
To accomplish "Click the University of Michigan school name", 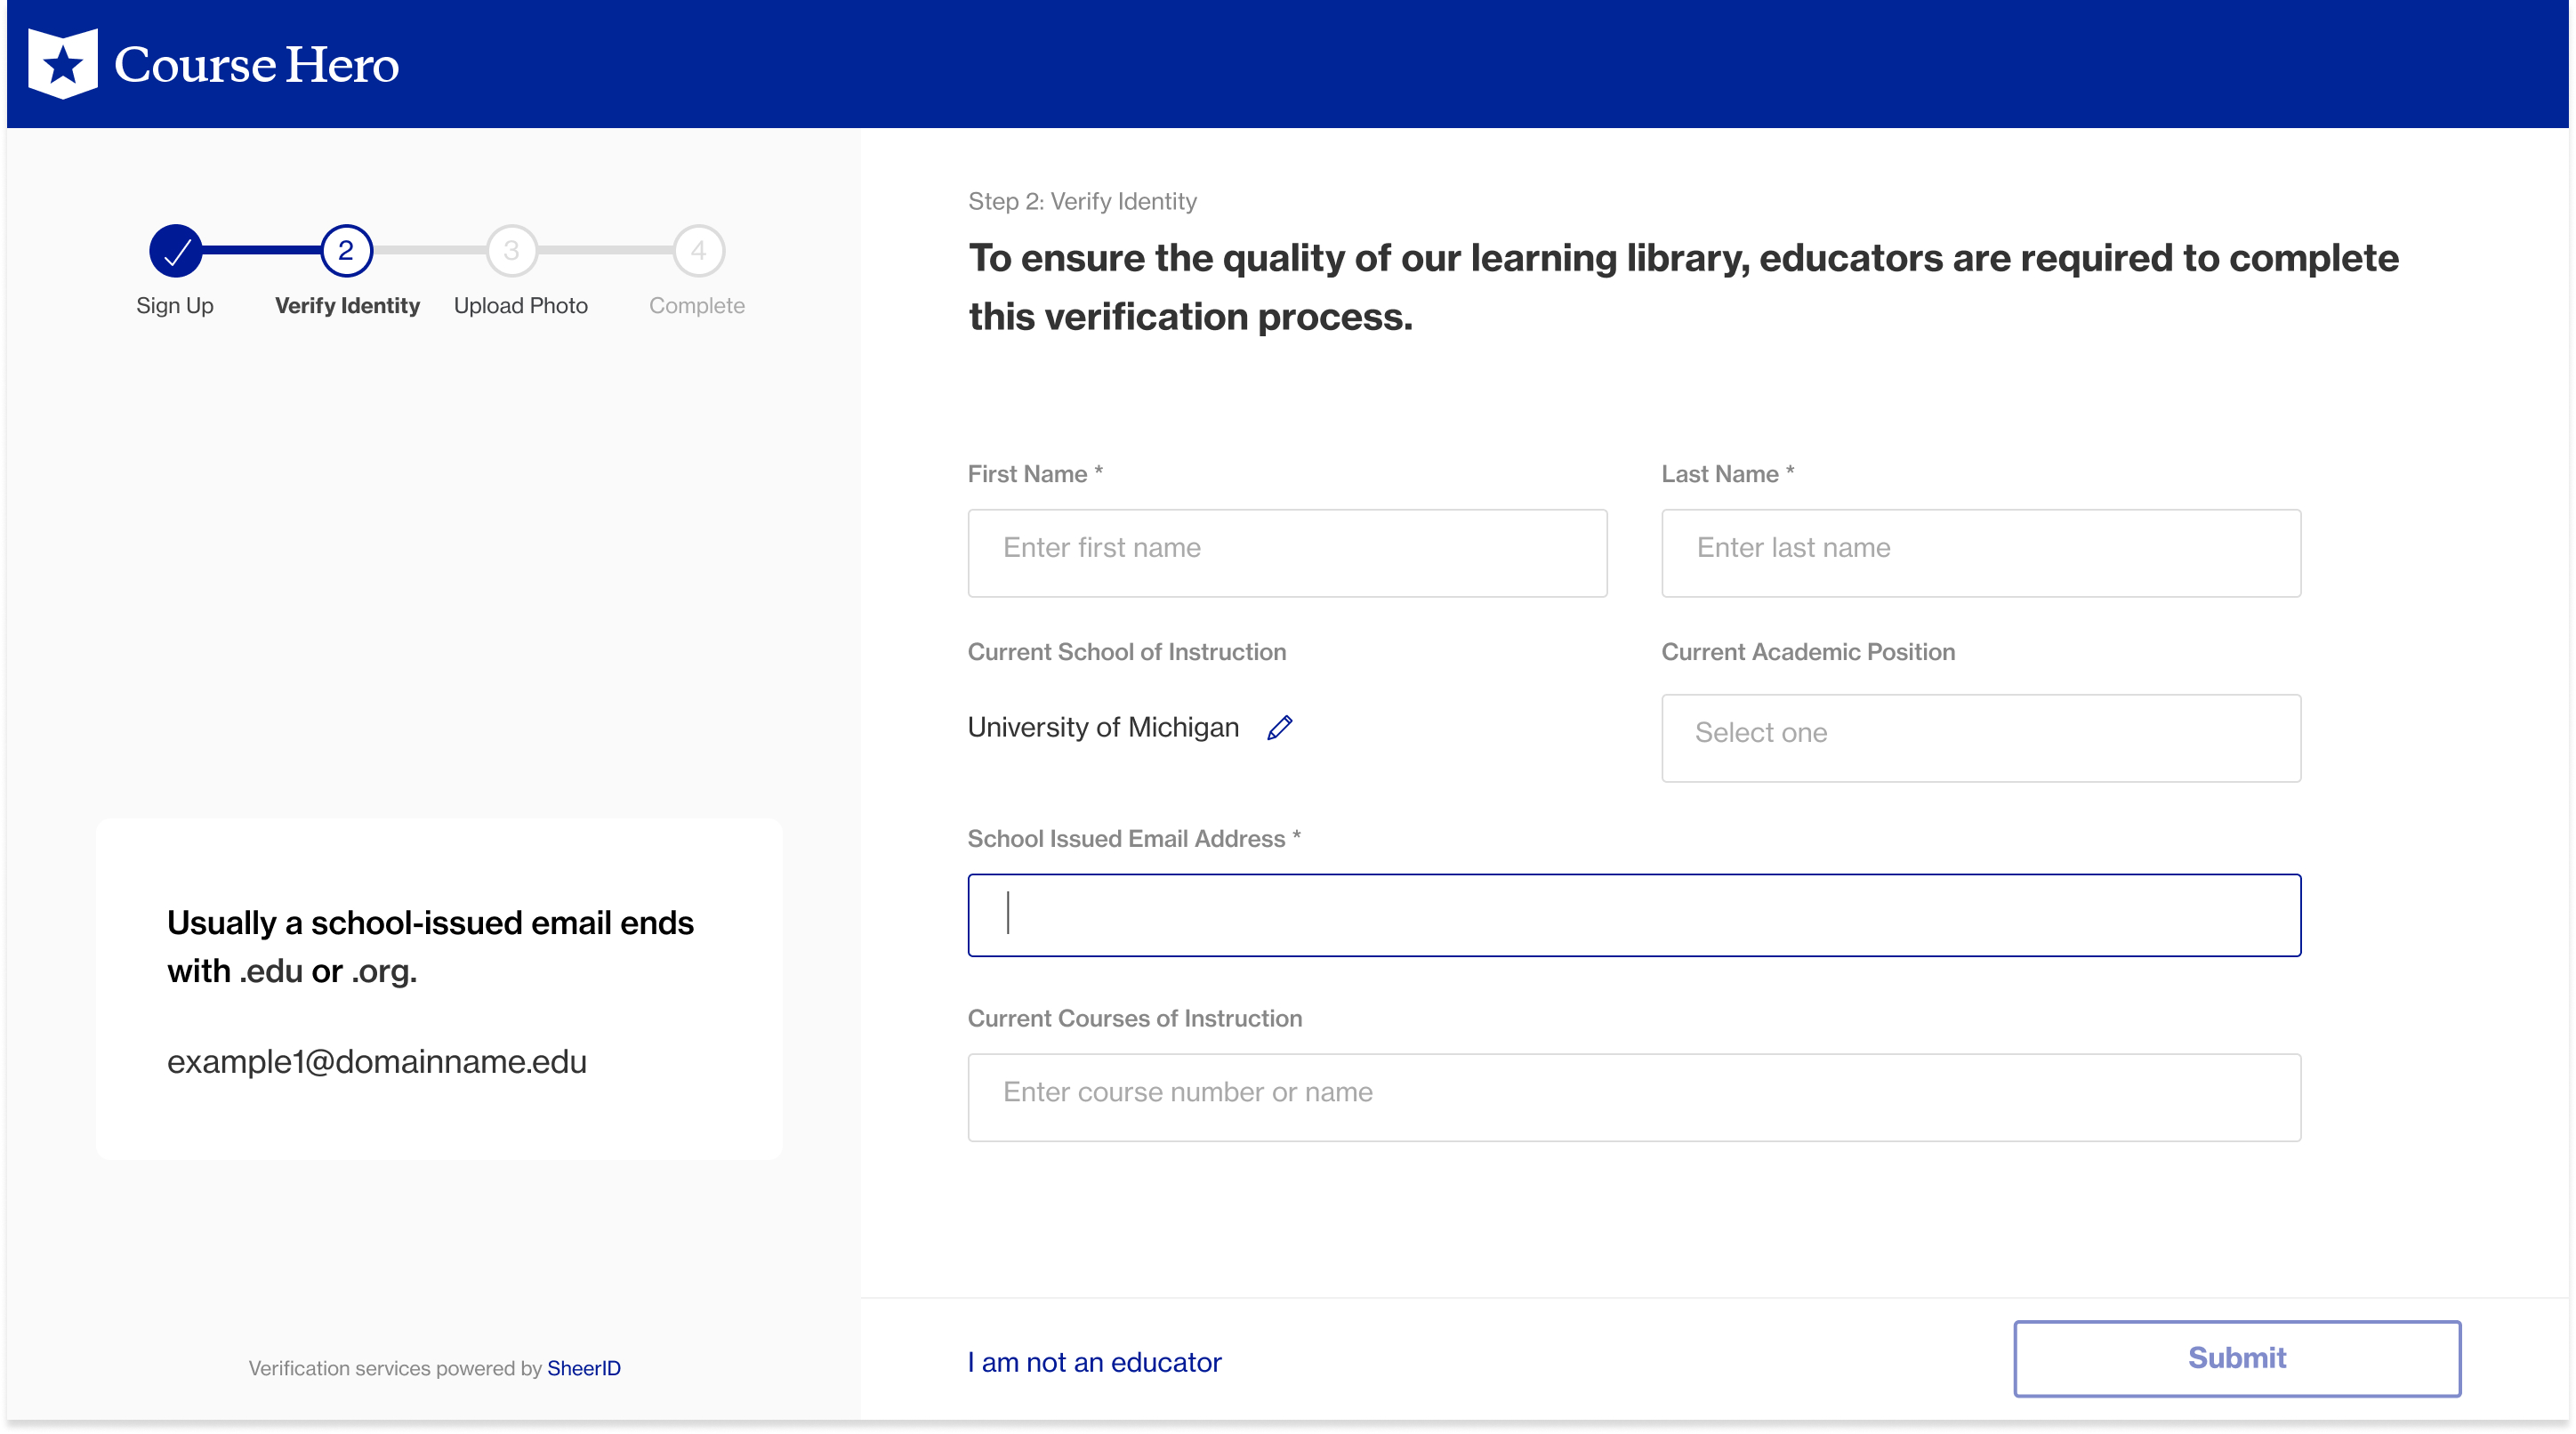I will [x=1102, y=728].
